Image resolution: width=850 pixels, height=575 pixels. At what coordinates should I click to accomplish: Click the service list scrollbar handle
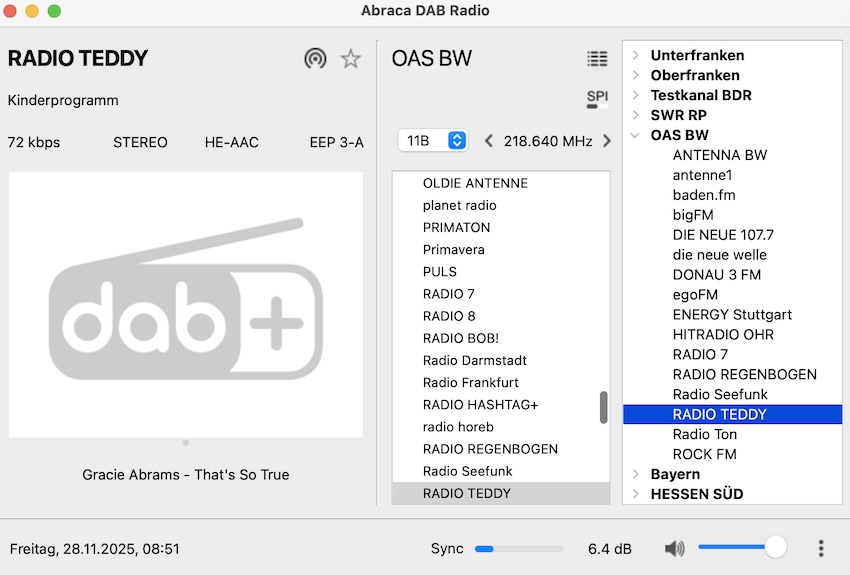point(603,407)
